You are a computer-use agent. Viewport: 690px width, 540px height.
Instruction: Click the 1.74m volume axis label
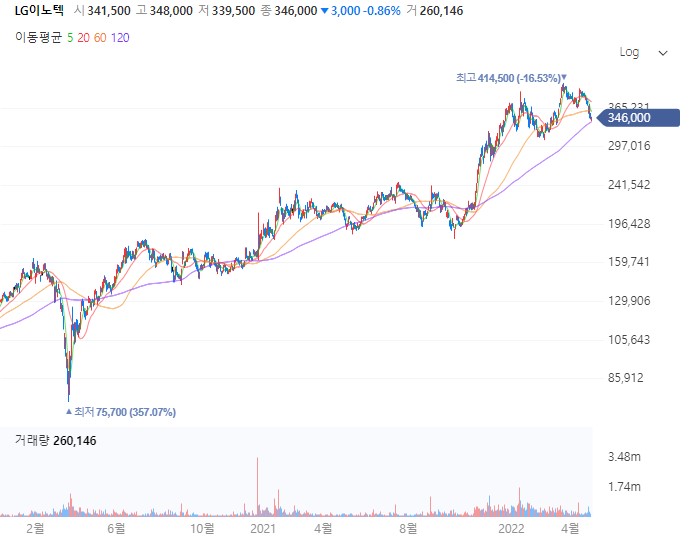[x=624, y=487]
